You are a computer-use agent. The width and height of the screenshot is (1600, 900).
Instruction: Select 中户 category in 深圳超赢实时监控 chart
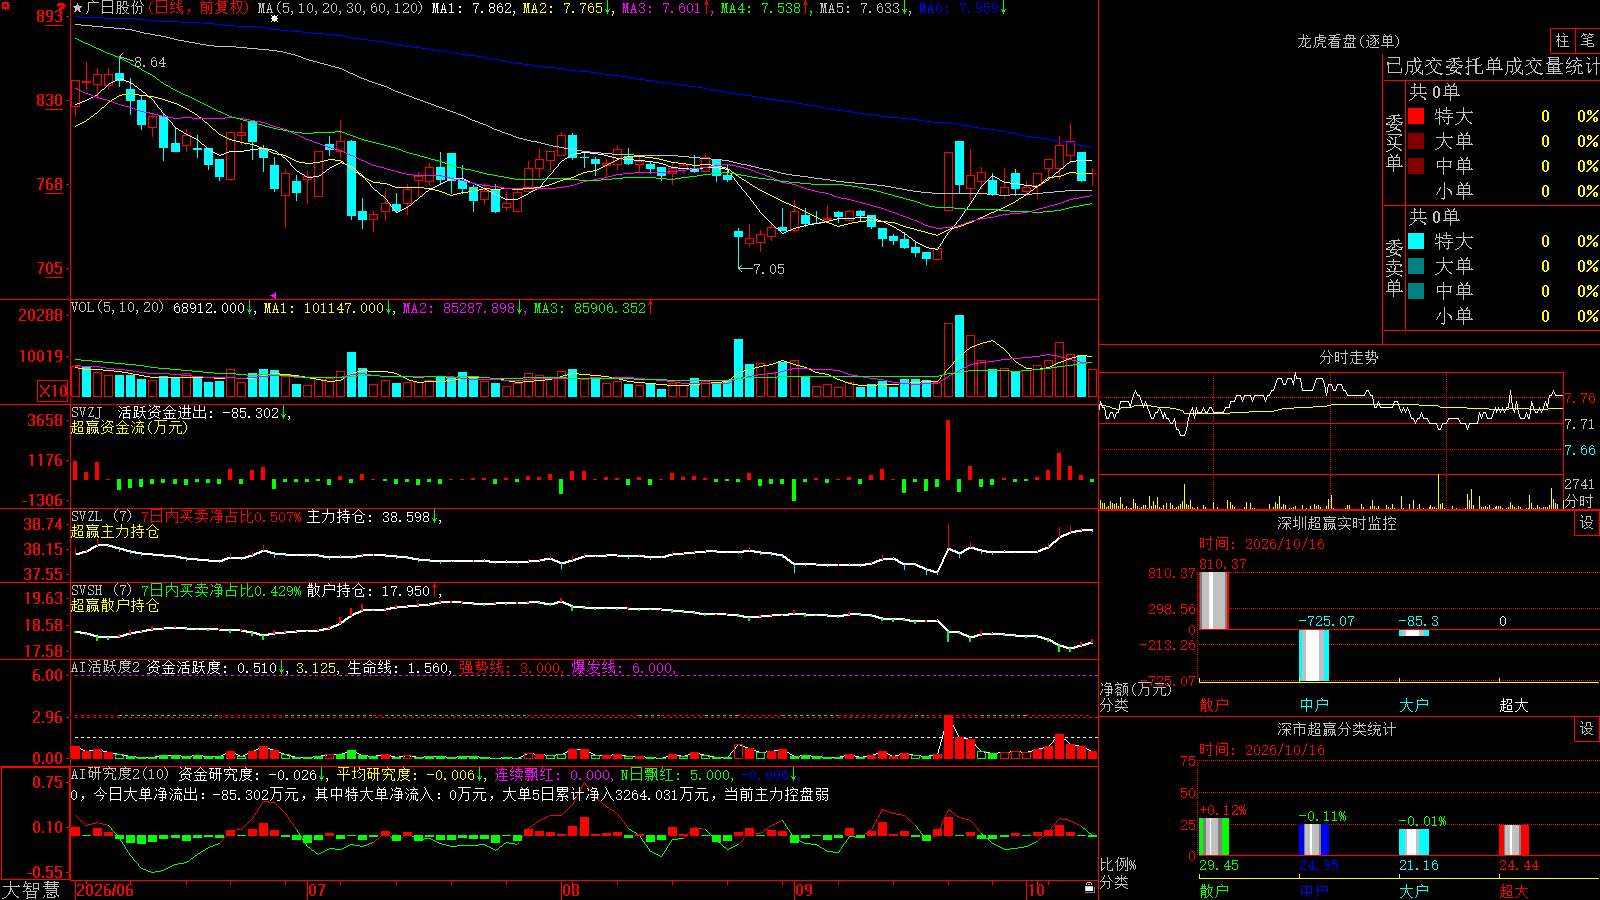tap(1314, 705)
